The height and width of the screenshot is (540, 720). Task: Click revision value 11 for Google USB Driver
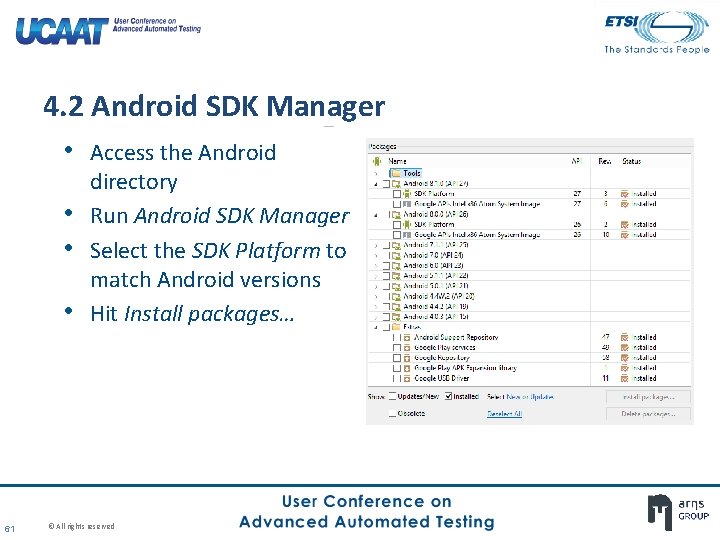(605, 378)
